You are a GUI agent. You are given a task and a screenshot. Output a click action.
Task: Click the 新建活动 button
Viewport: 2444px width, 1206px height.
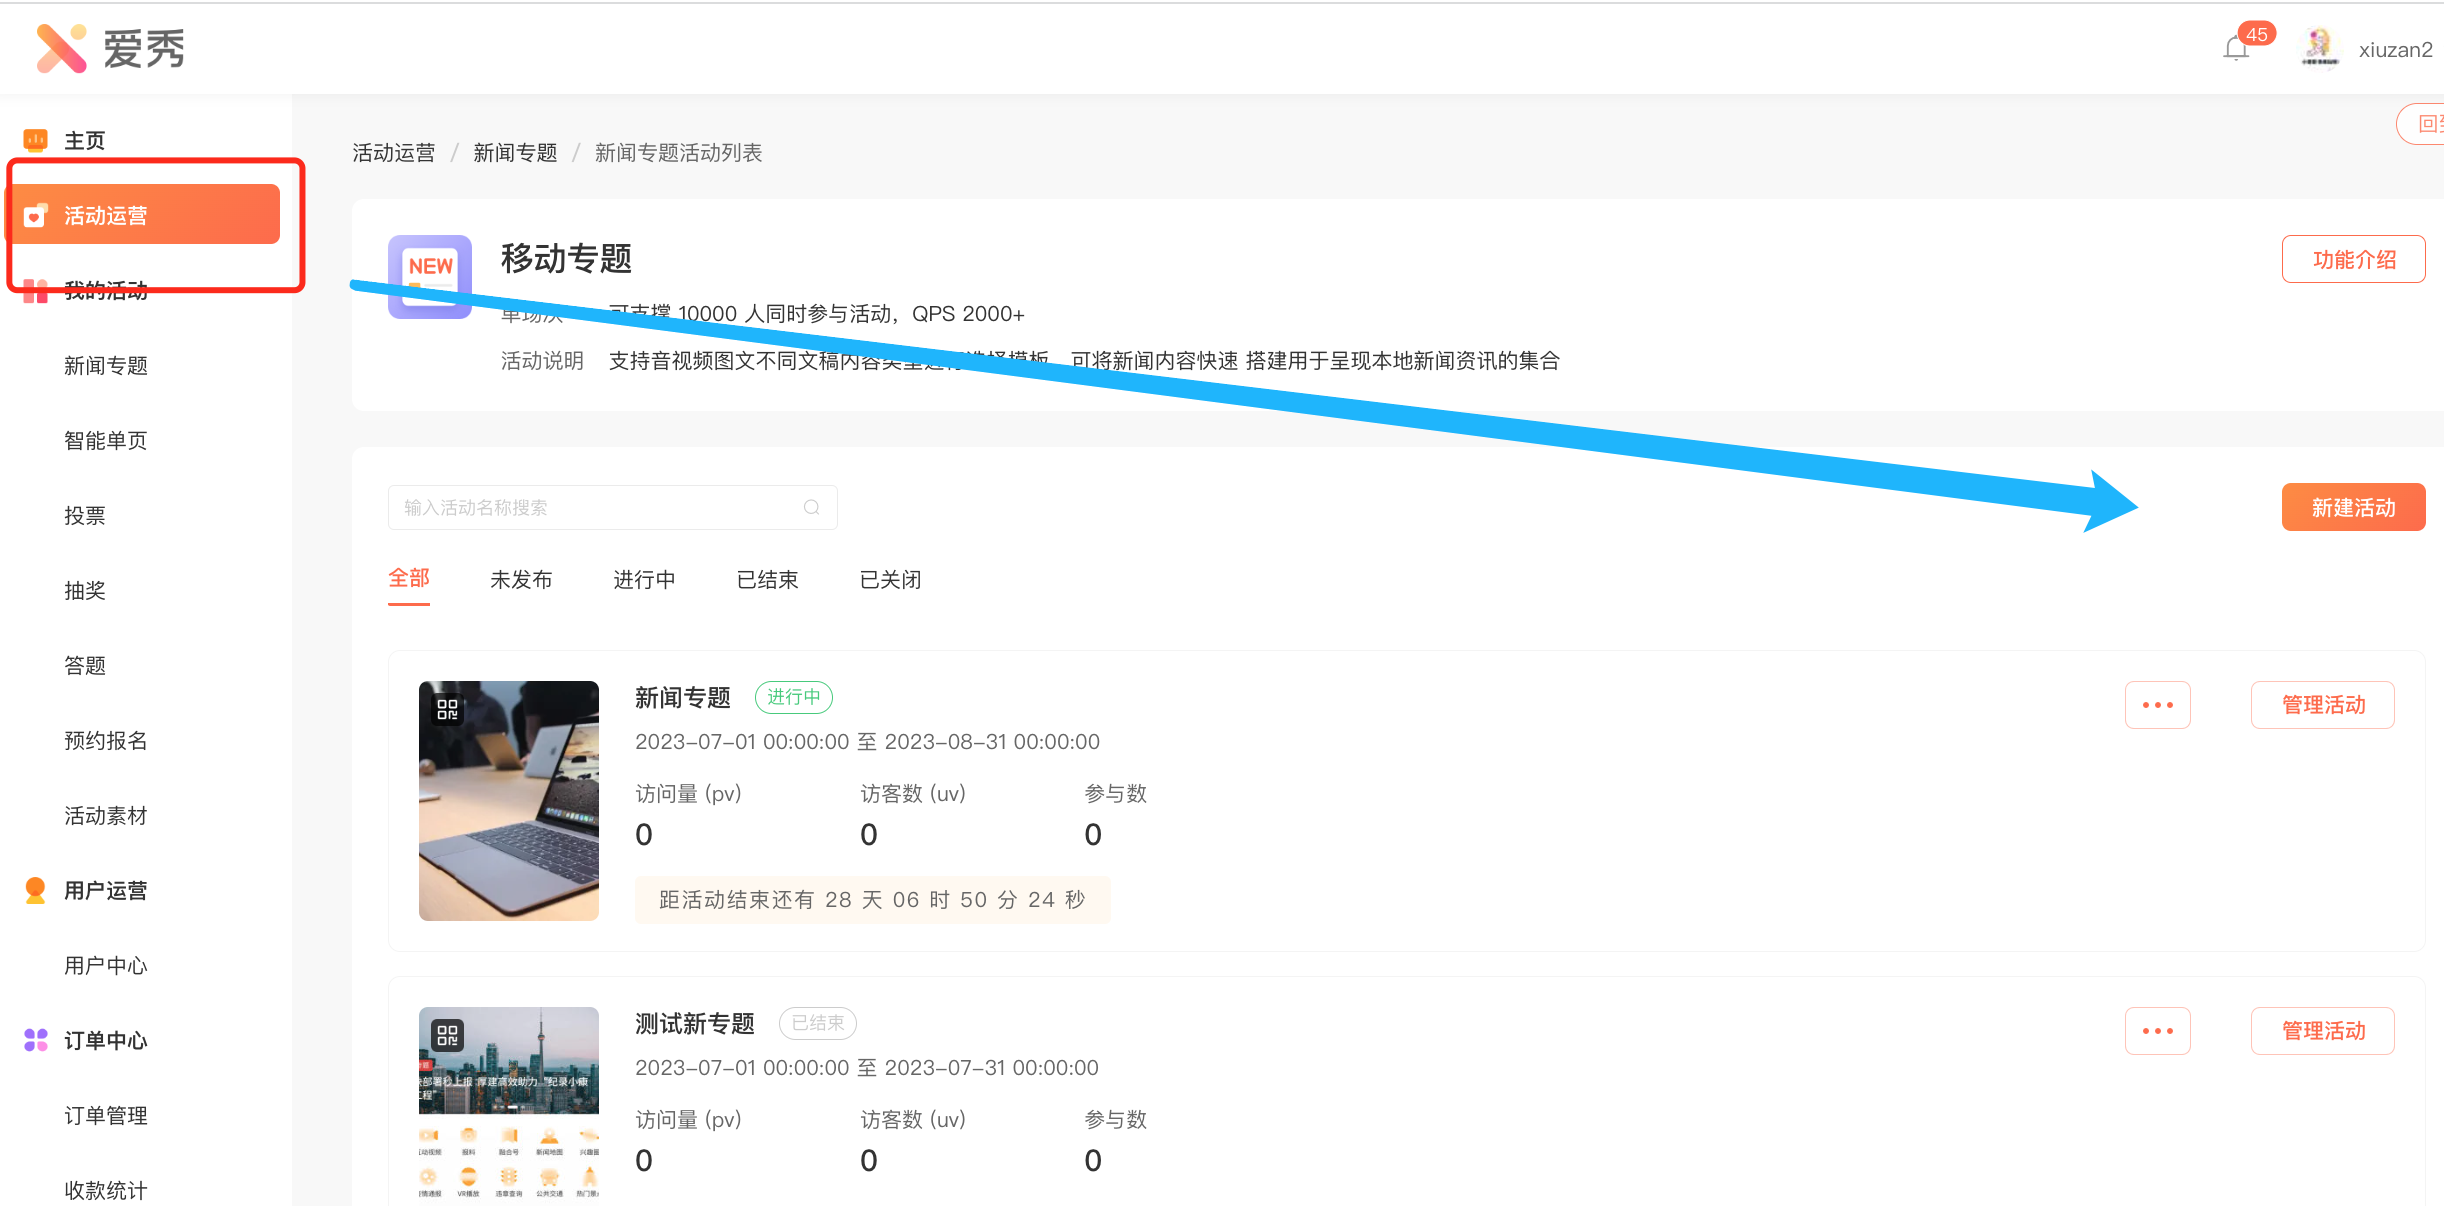coord(2352,507)
